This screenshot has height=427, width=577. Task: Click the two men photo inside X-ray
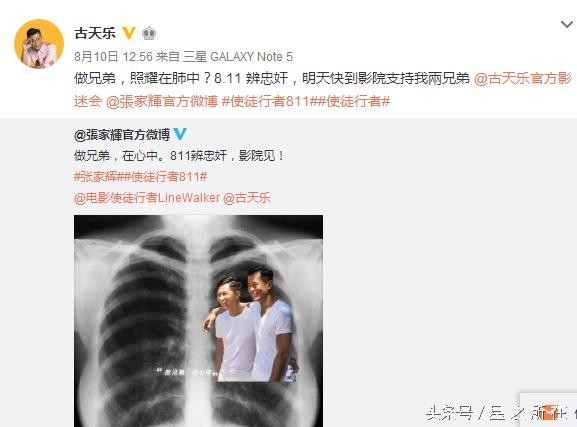[x=252, y=324]
